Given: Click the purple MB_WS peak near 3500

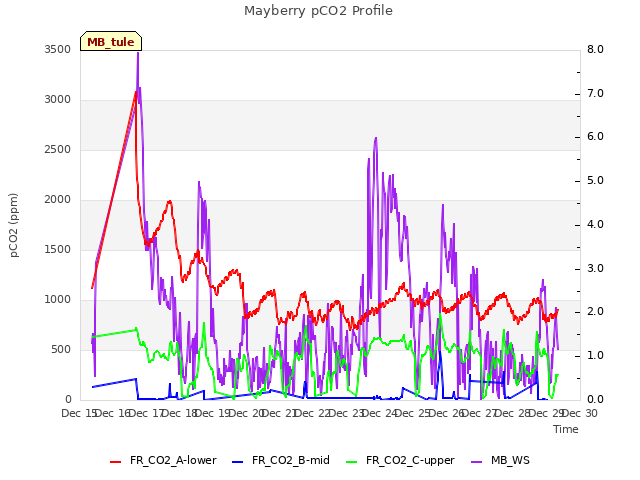Looking at the screenshot, I should (138, 53).
